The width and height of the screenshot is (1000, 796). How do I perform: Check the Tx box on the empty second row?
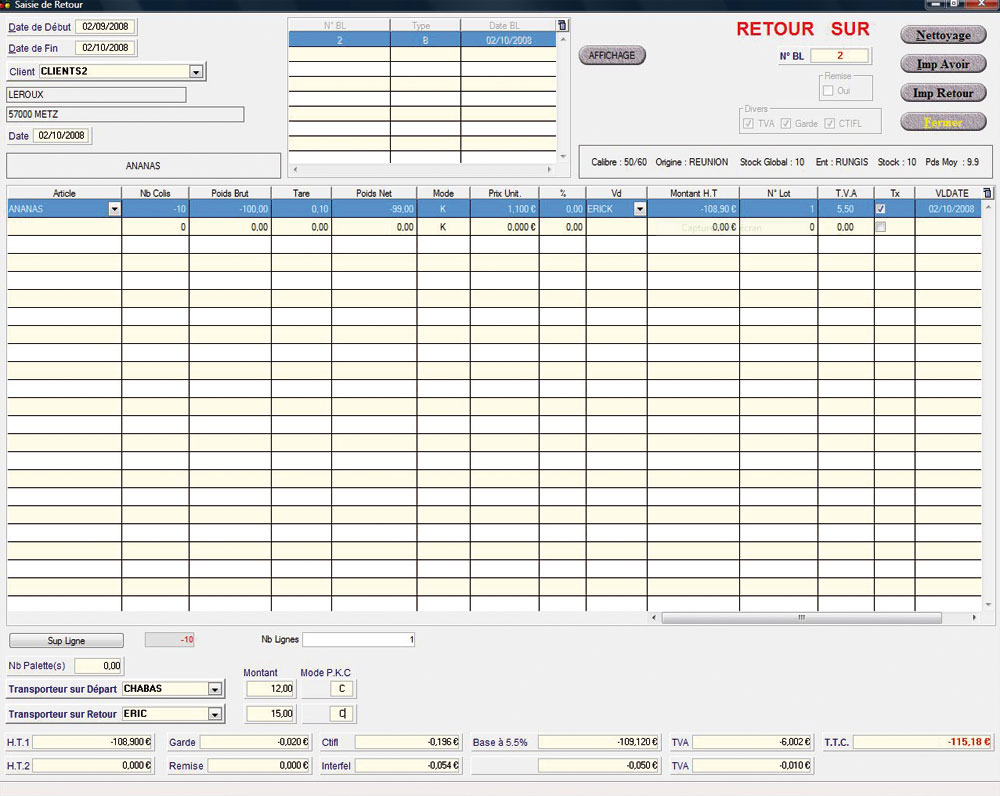tap(881, 226)
